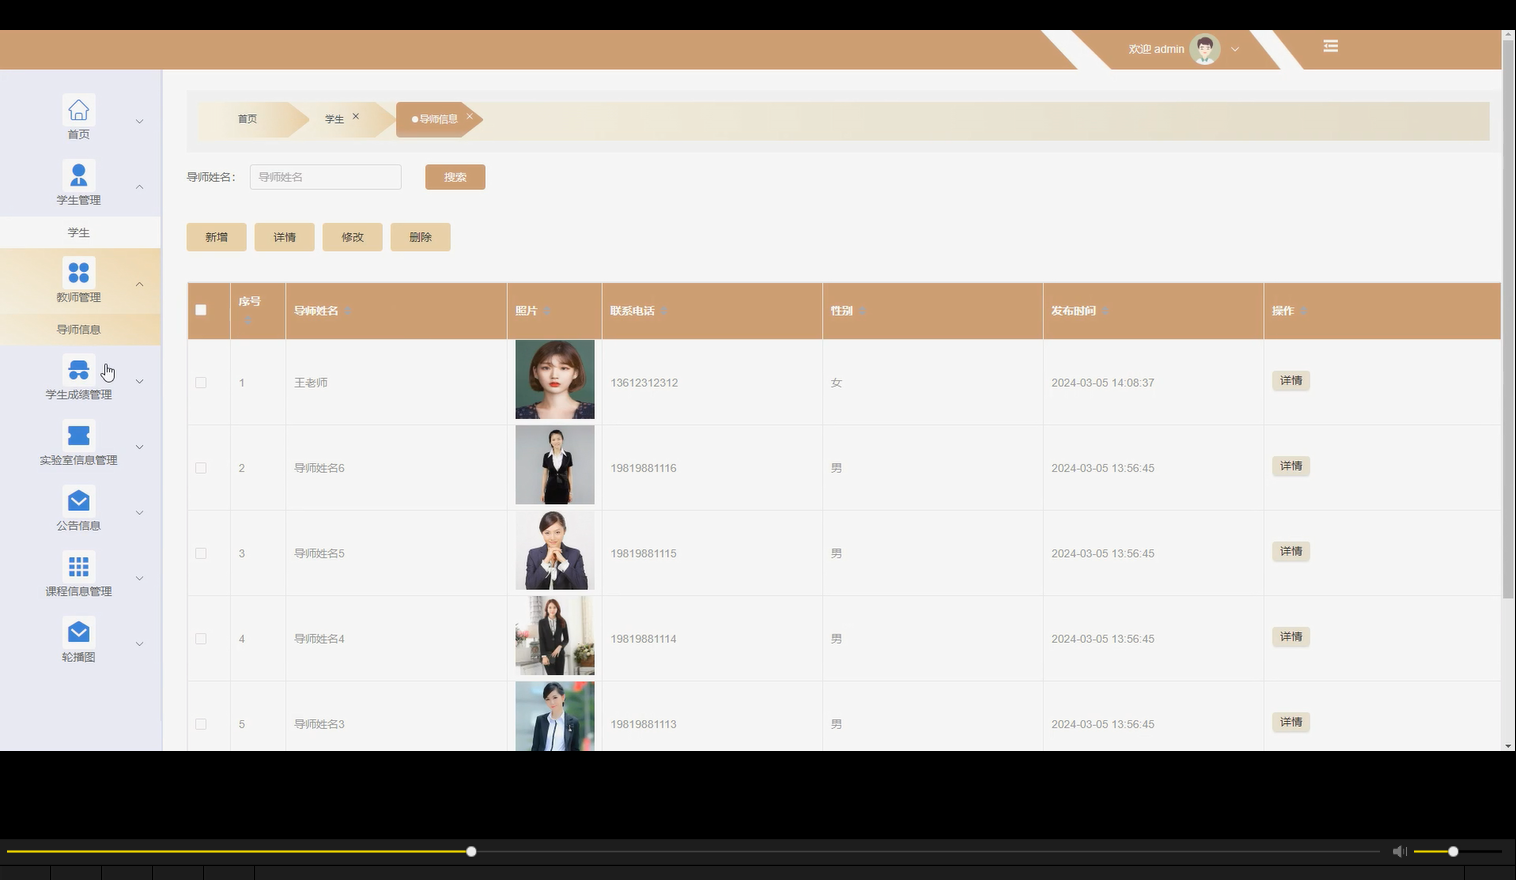
Task: Click 详情 button on 导师姓名5 row
Action: coord(1290,551)
